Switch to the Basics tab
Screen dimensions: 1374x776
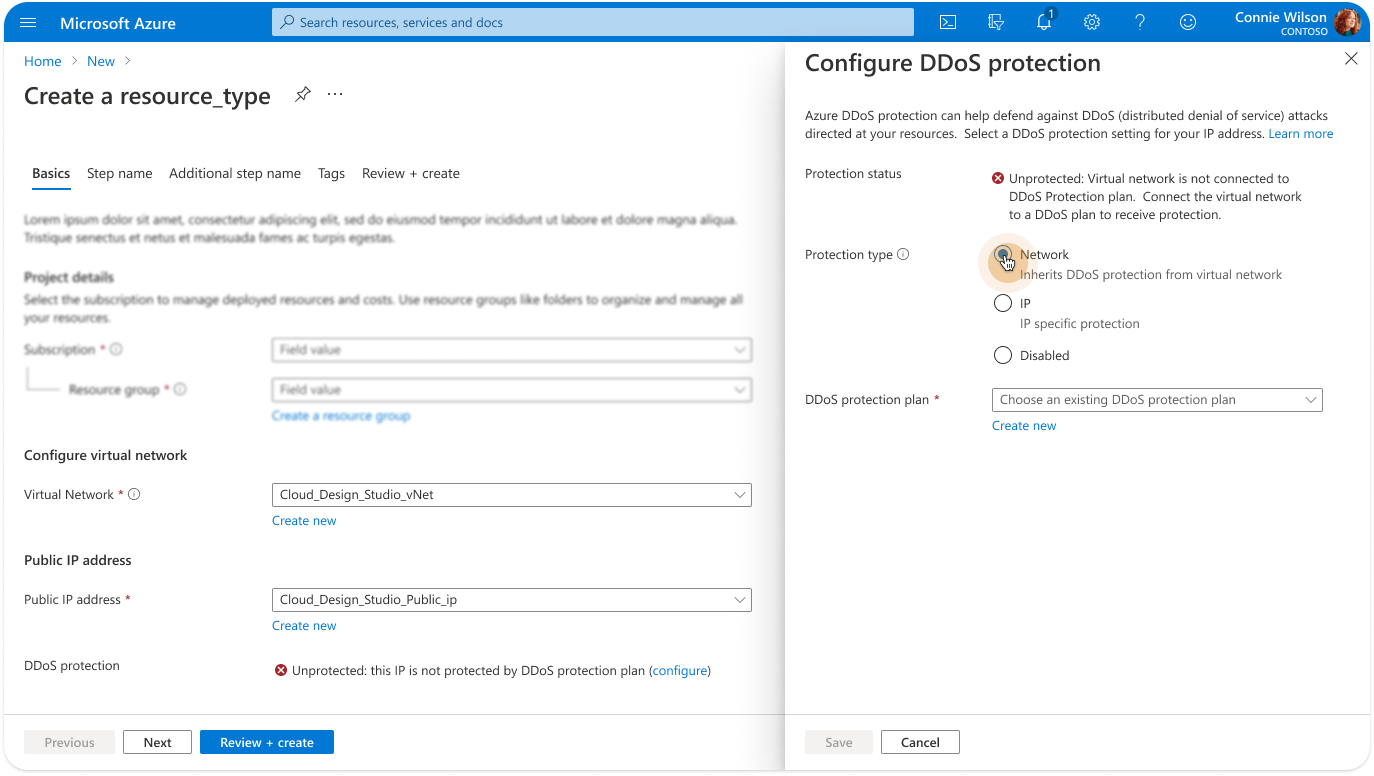(51, 173)
